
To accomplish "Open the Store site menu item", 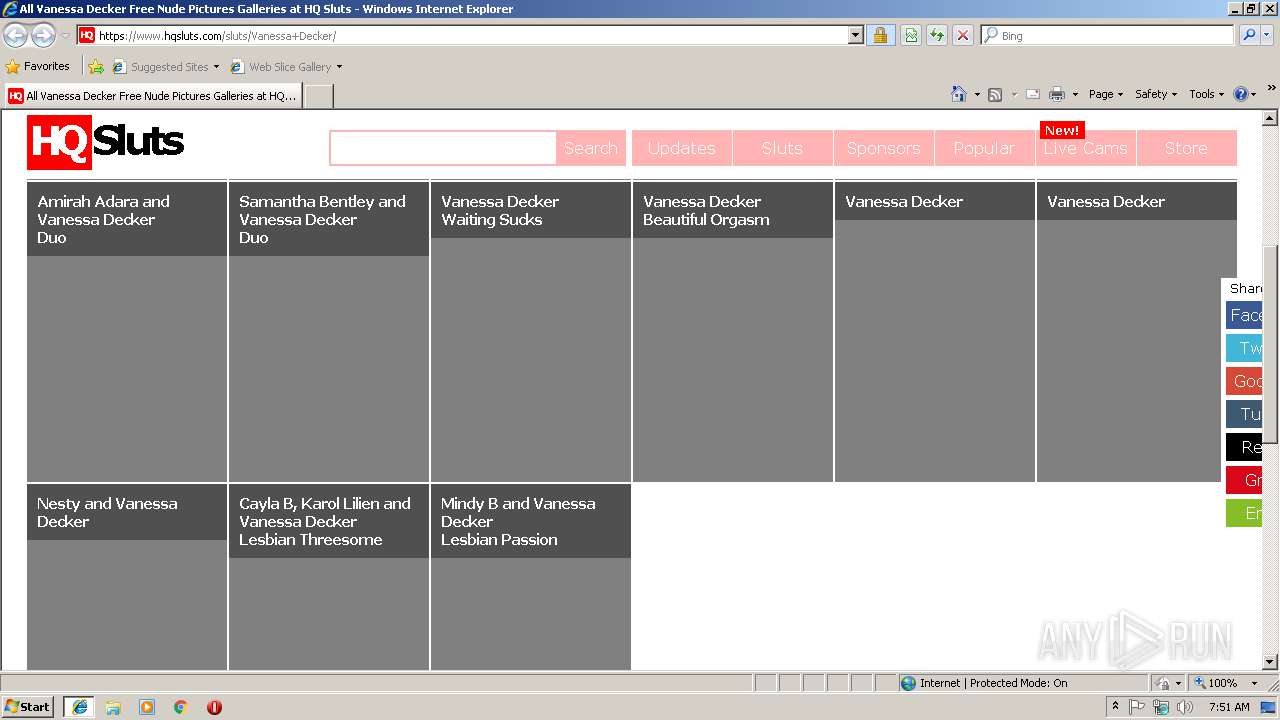I will [1186, 148].
